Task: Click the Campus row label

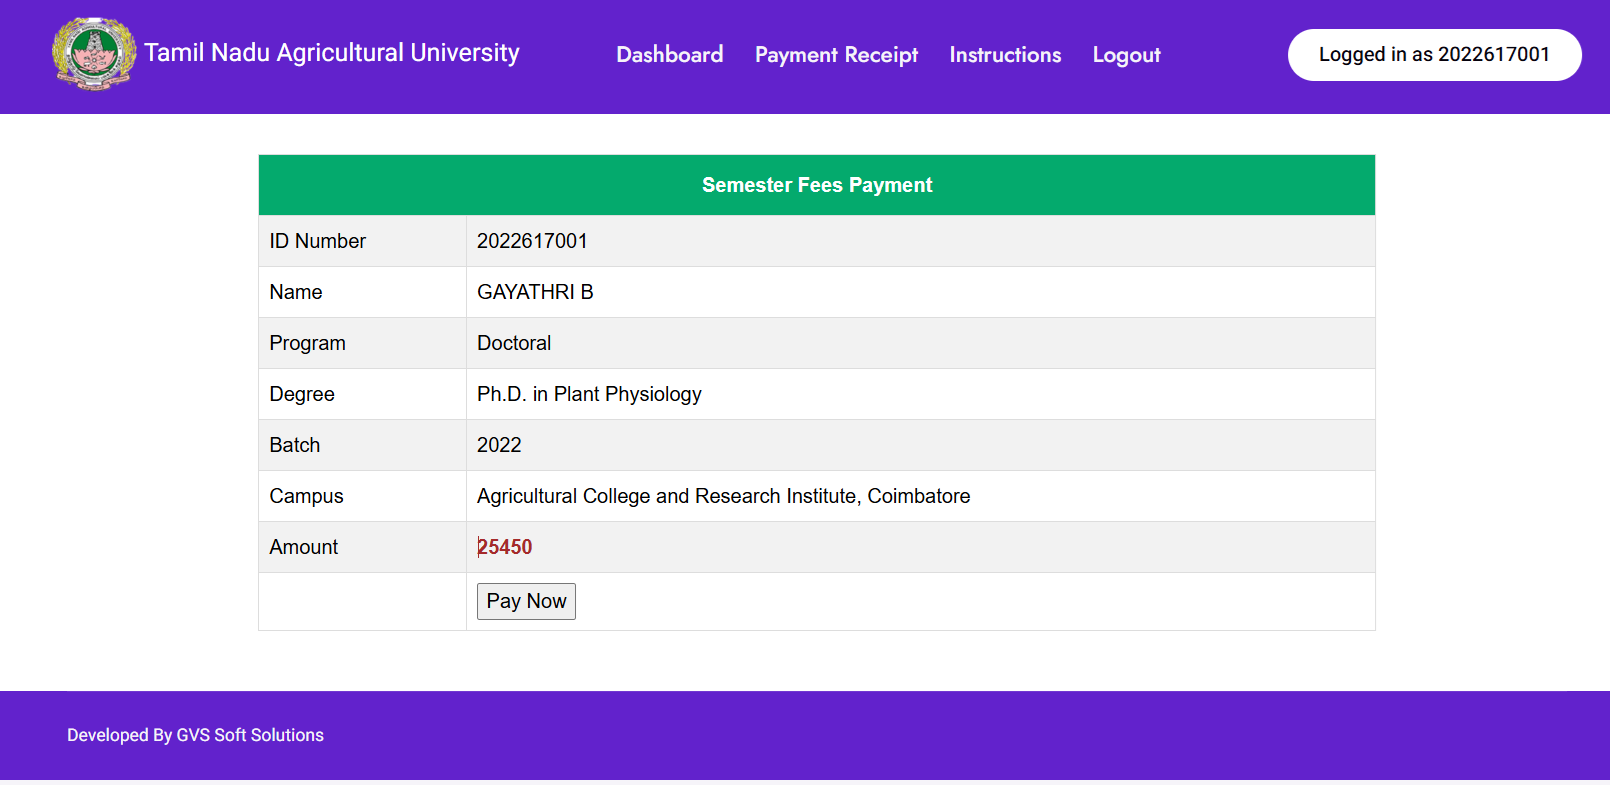Action: click(x=306, y=496)
